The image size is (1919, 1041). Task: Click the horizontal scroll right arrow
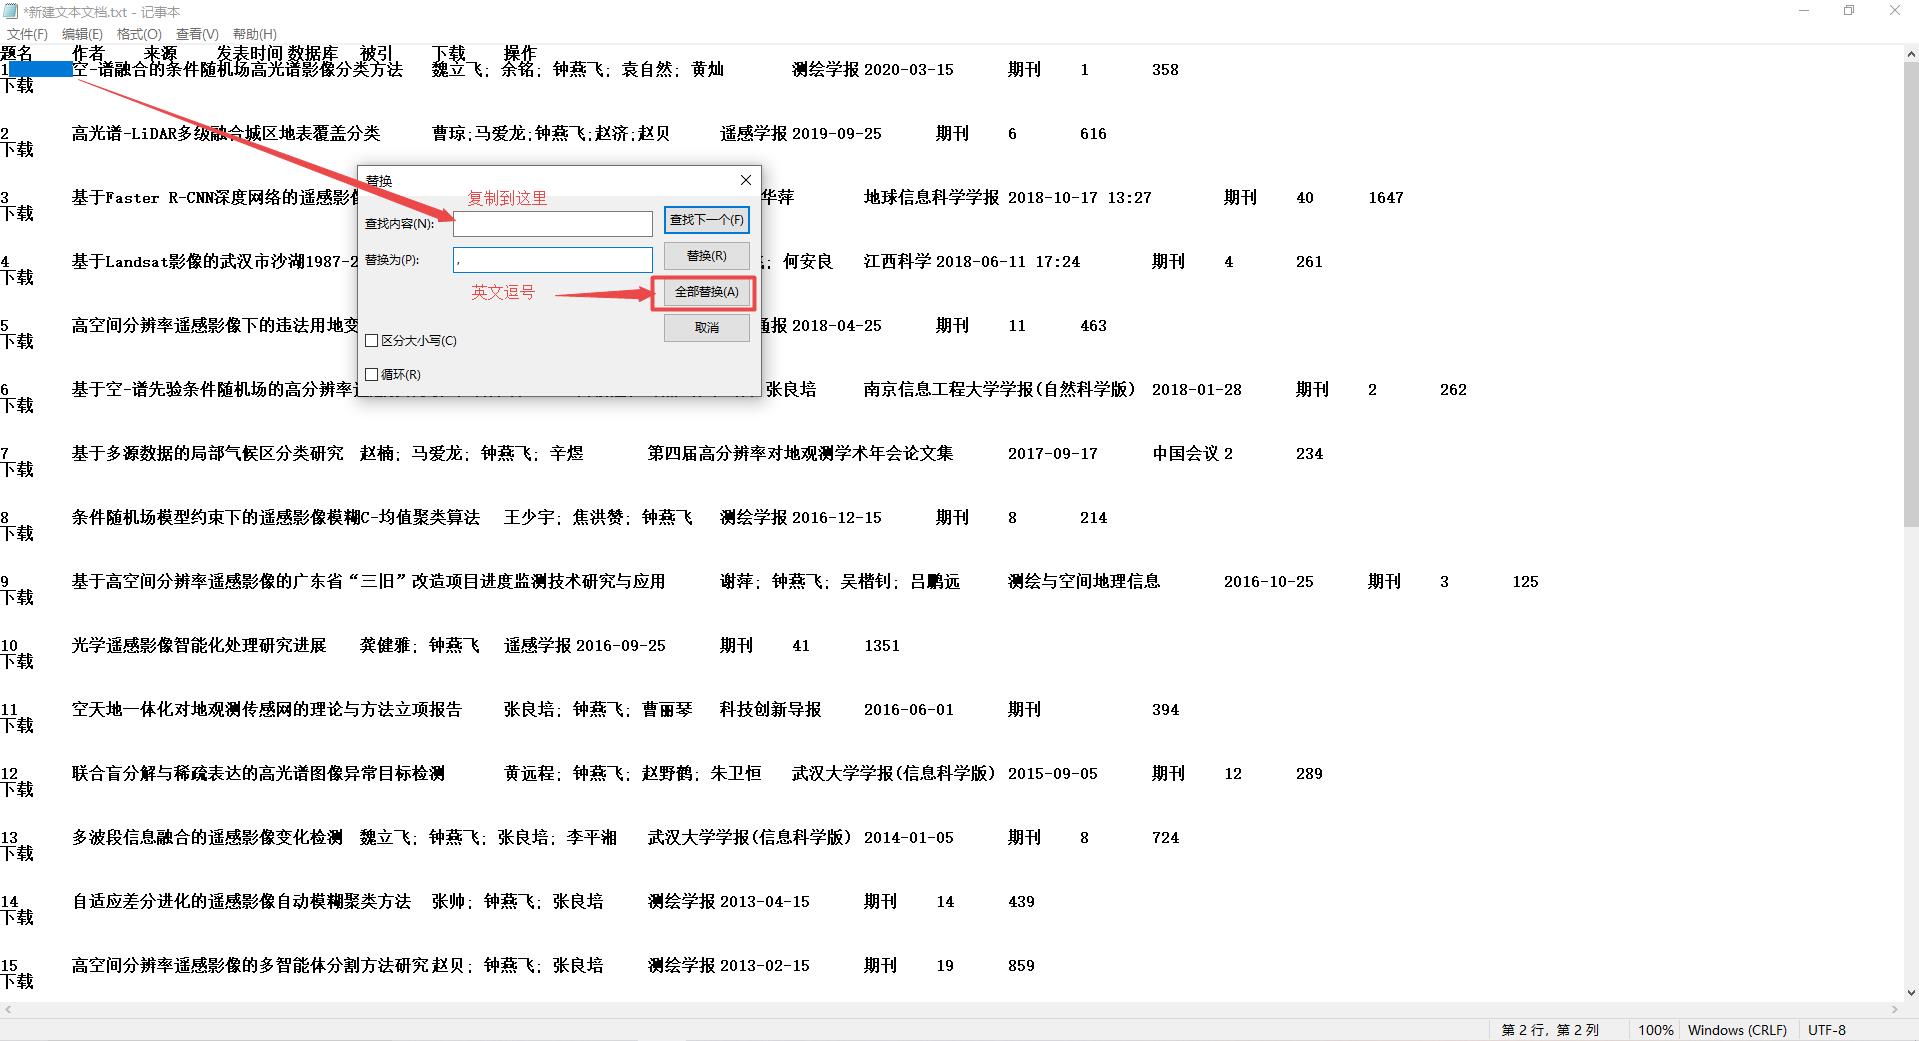click(x=1894, y=1010)
